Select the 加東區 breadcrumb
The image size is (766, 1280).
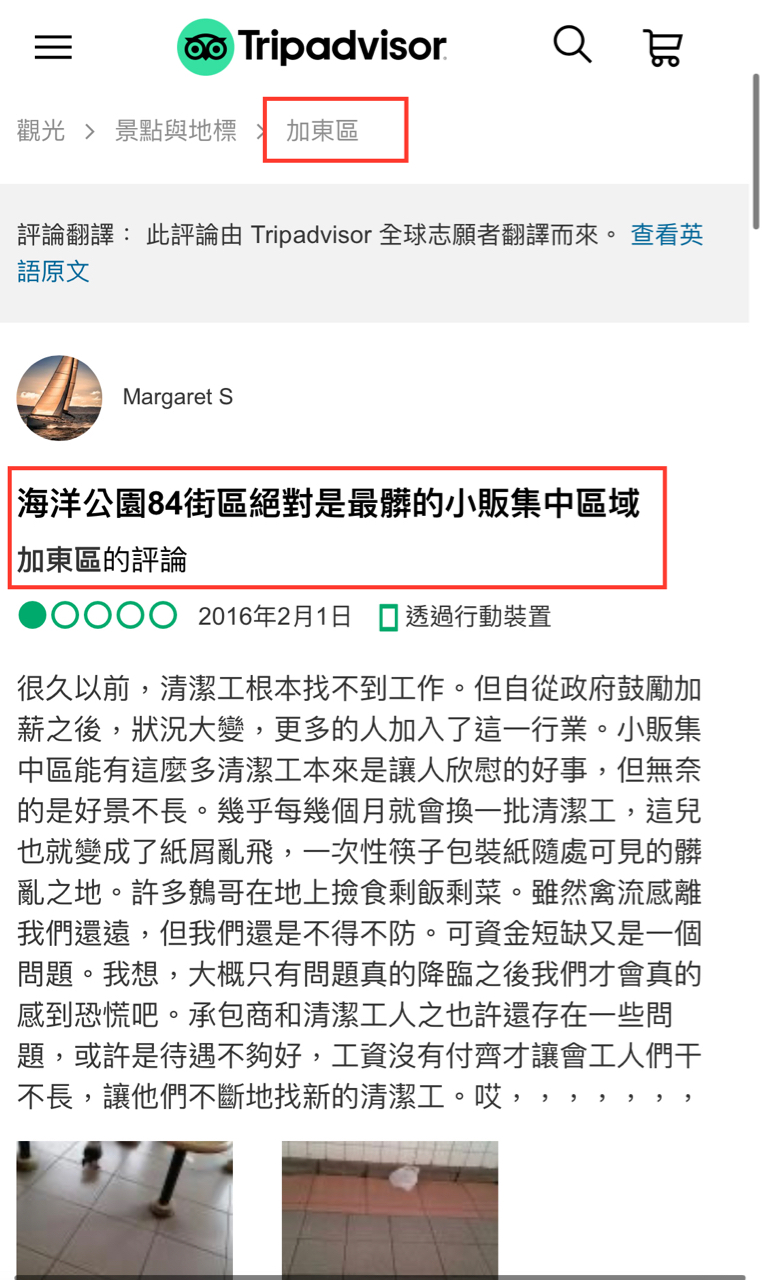click(322, 131)
